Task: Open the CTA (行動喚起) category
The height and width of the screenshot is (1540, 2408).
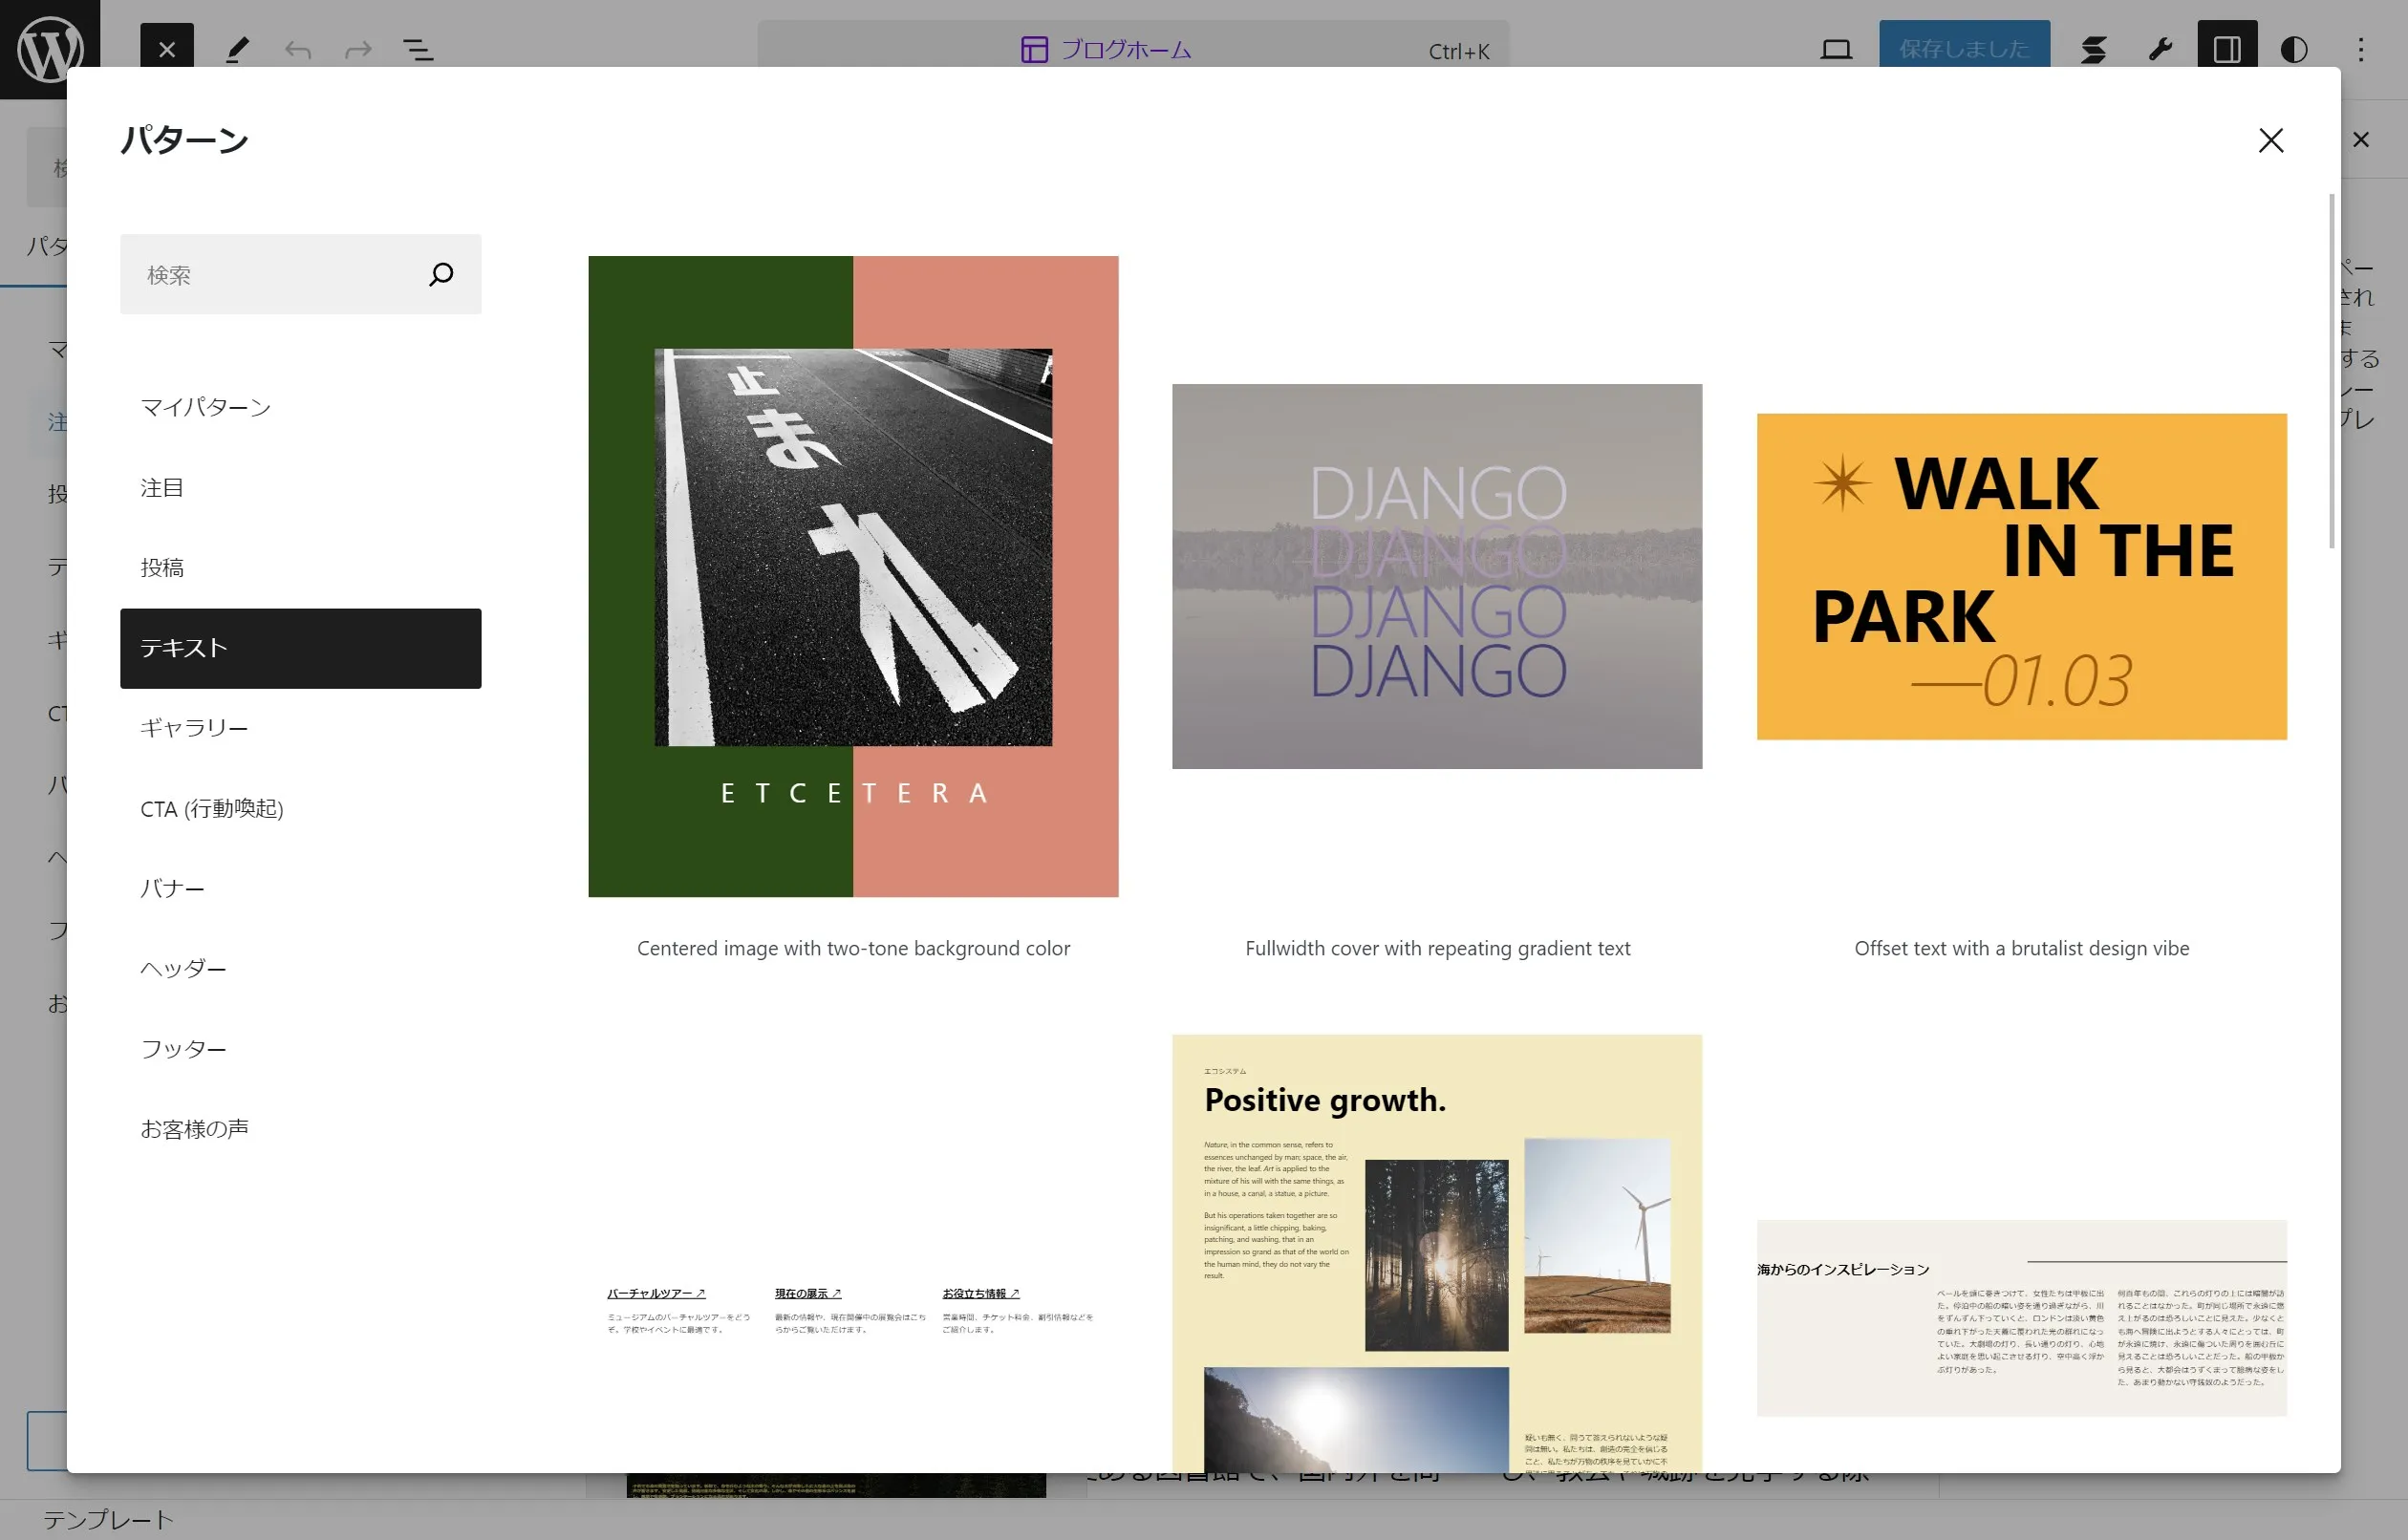Action: 212,808
